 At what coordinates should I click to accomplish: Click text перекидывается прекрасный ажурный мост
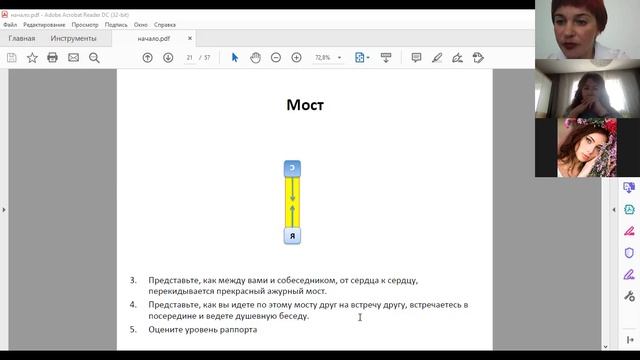pyautogui.click(x=238, y=291)
